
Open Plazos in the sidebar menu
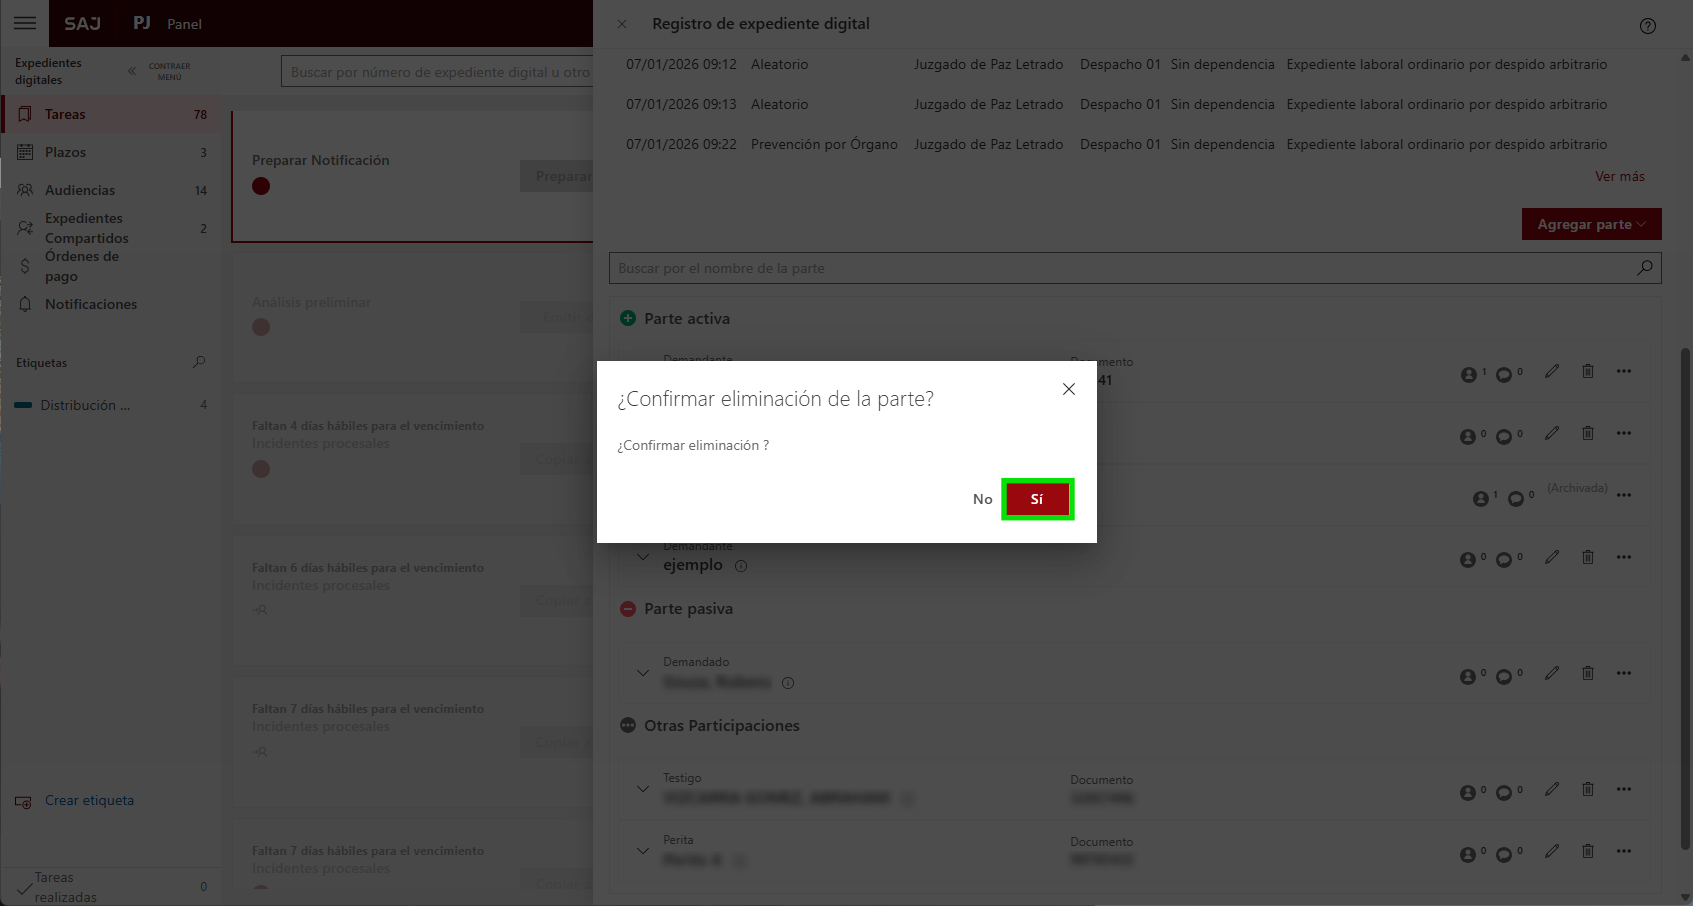click(x=65, y=152)
